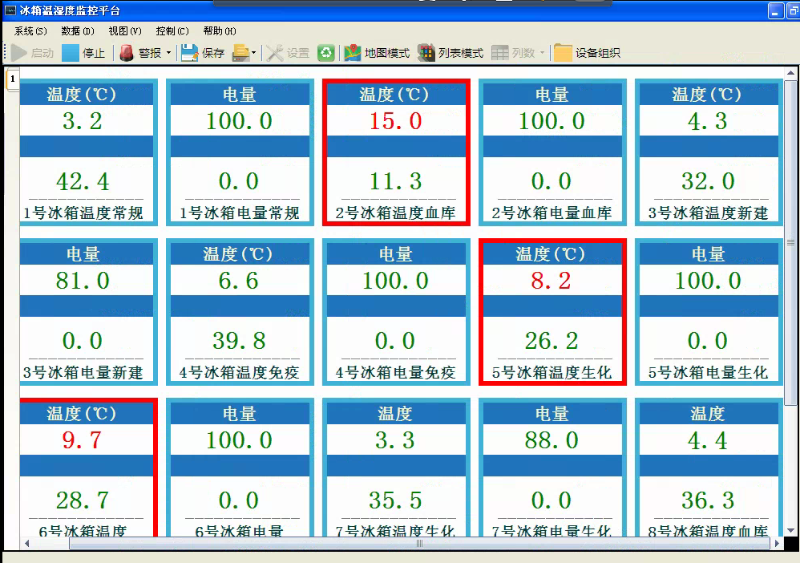Click the vertical scrollbar thumb
This screenshot has width=800, height=563.
[x=790, y=243]
